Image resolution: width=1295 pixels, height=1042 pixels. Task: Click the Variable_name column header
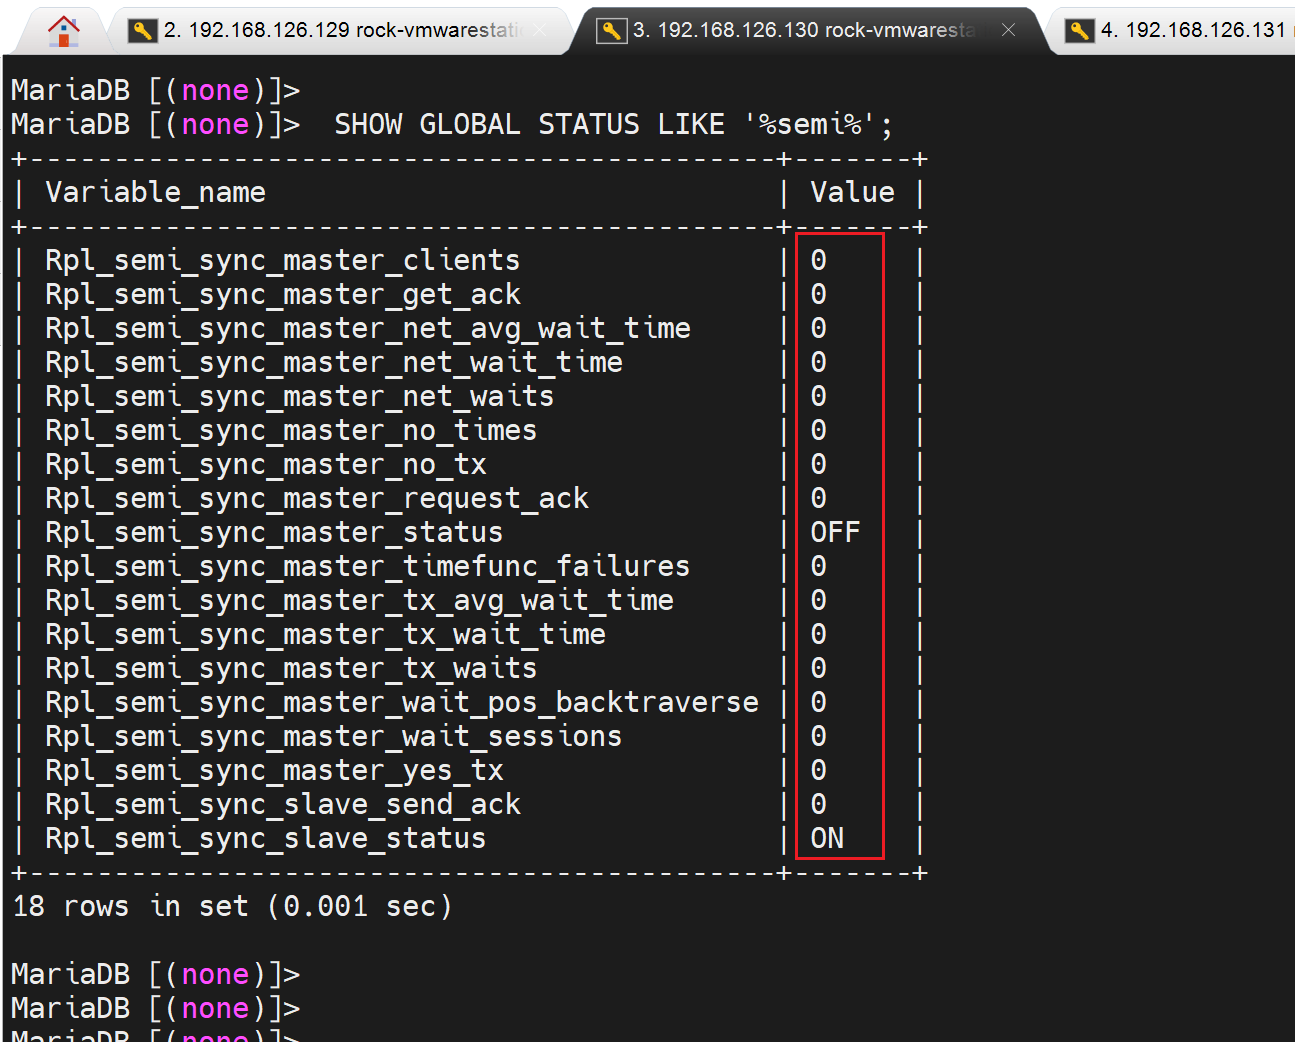pyautogui.click(x=156, y=192)
